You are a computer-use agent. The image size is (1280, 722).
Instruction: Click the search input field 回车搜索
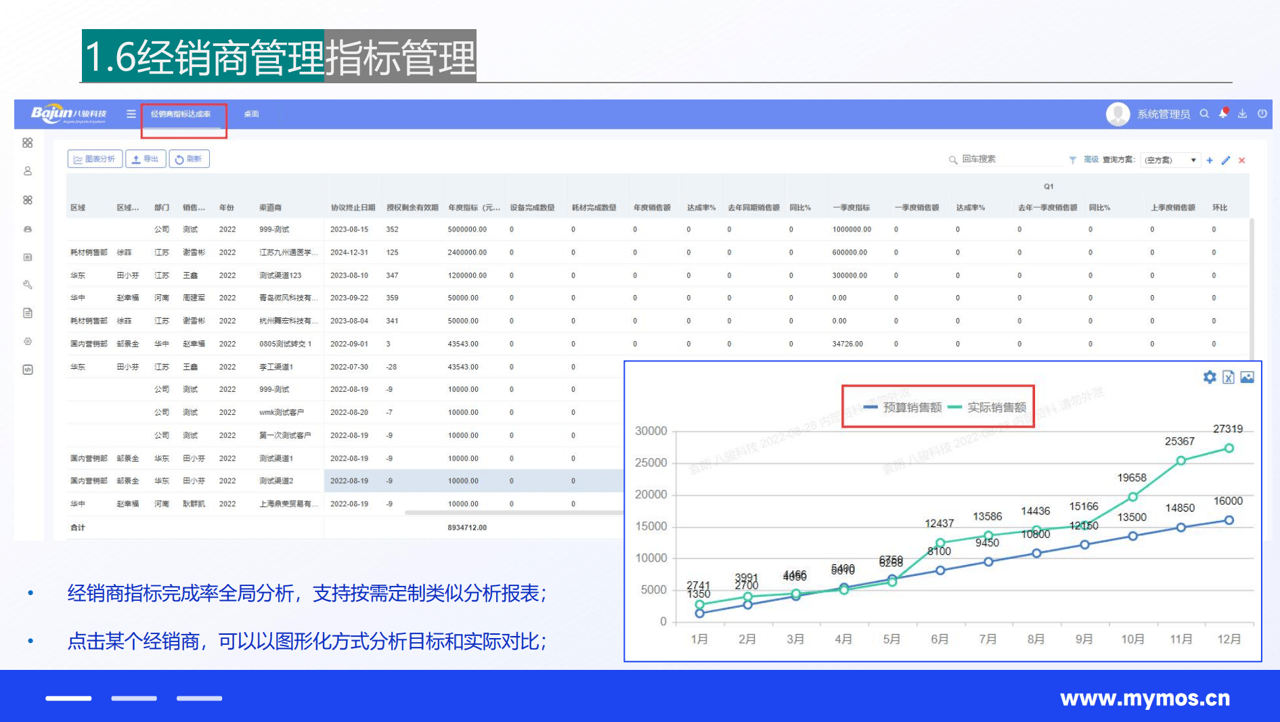1000,160
